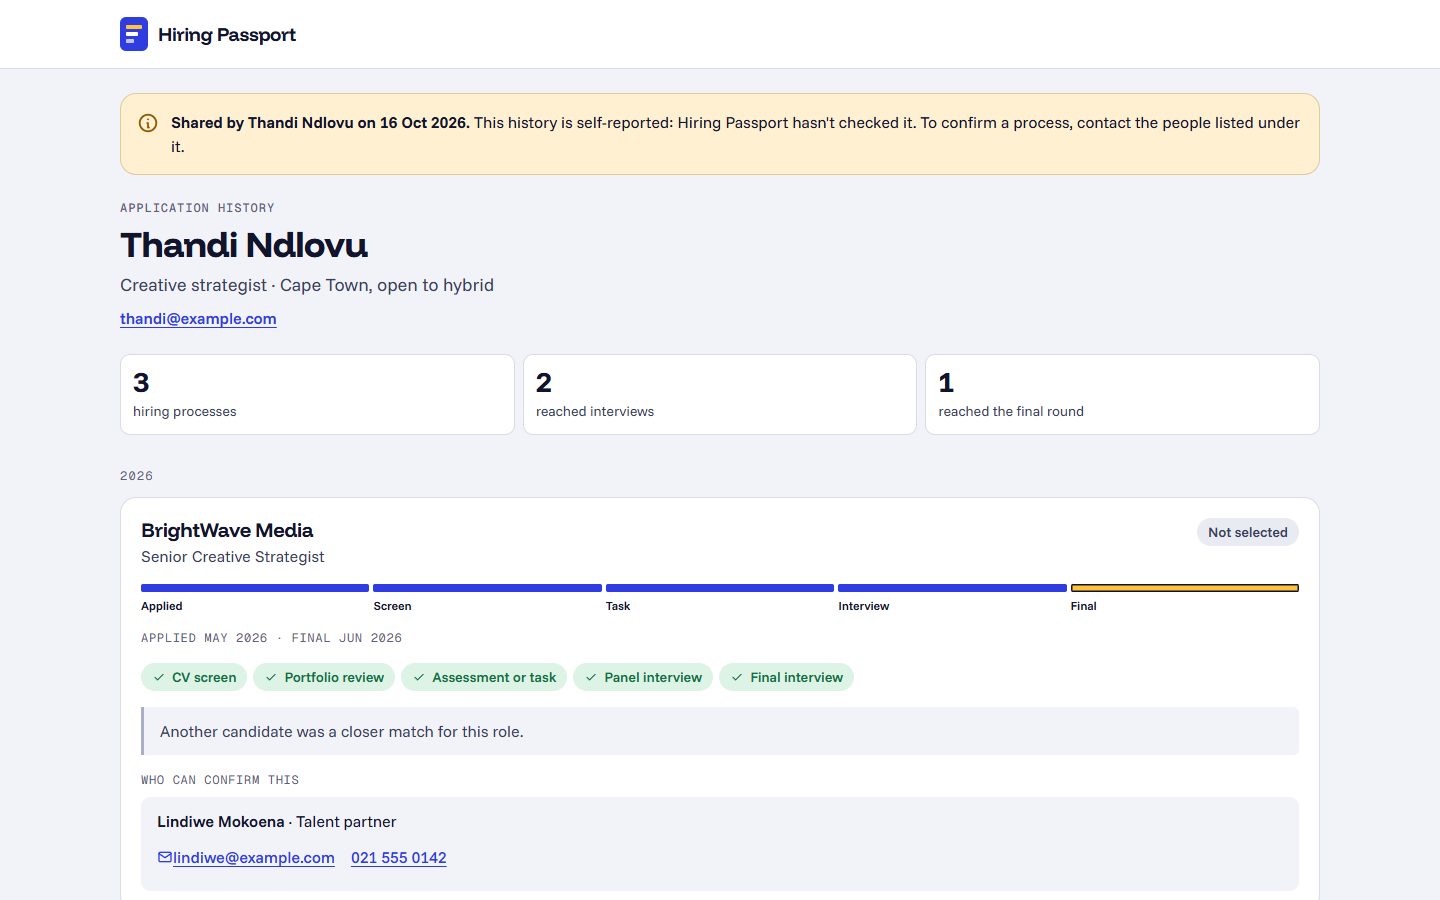Image resolution: width=1440 pixels, height=900 pixels.
Task: Click the 'Lindiwe Mokoena' contact name
Action: pos(221,822)
